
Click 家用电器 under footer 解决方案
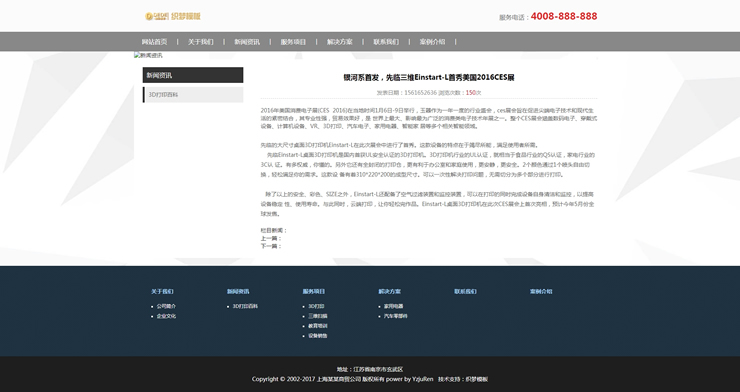[x=393, y=306]
